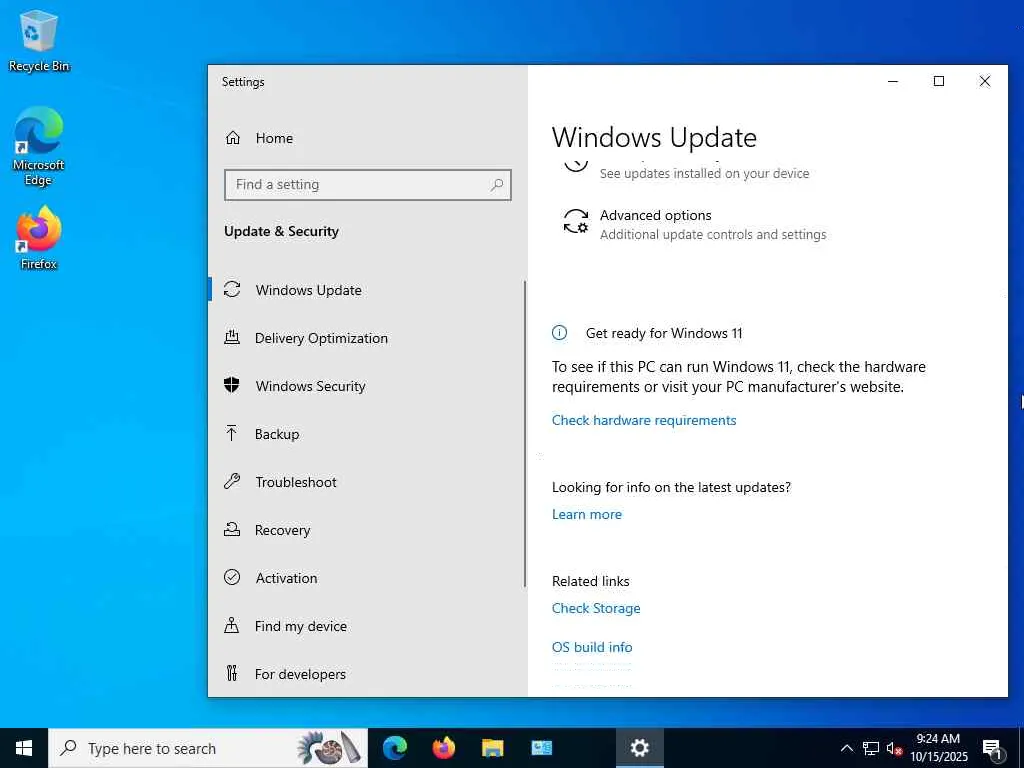The height and width of the screenshot is (768, 1024).
Task: Open Microsoft Edge from the taskbar
Action: point(394,748)
